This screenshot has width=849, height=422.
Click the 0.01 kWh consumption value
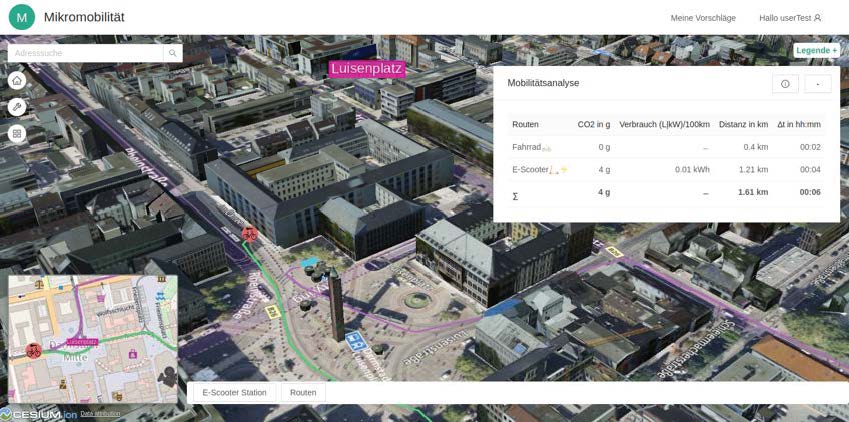(x=692, y=170)
